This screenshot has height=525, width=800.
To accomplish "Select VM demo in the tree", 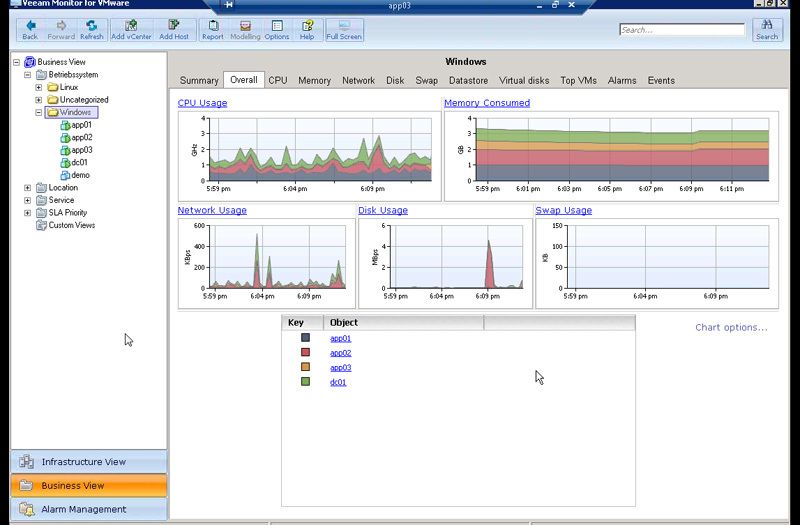I will tap(81, 175).
